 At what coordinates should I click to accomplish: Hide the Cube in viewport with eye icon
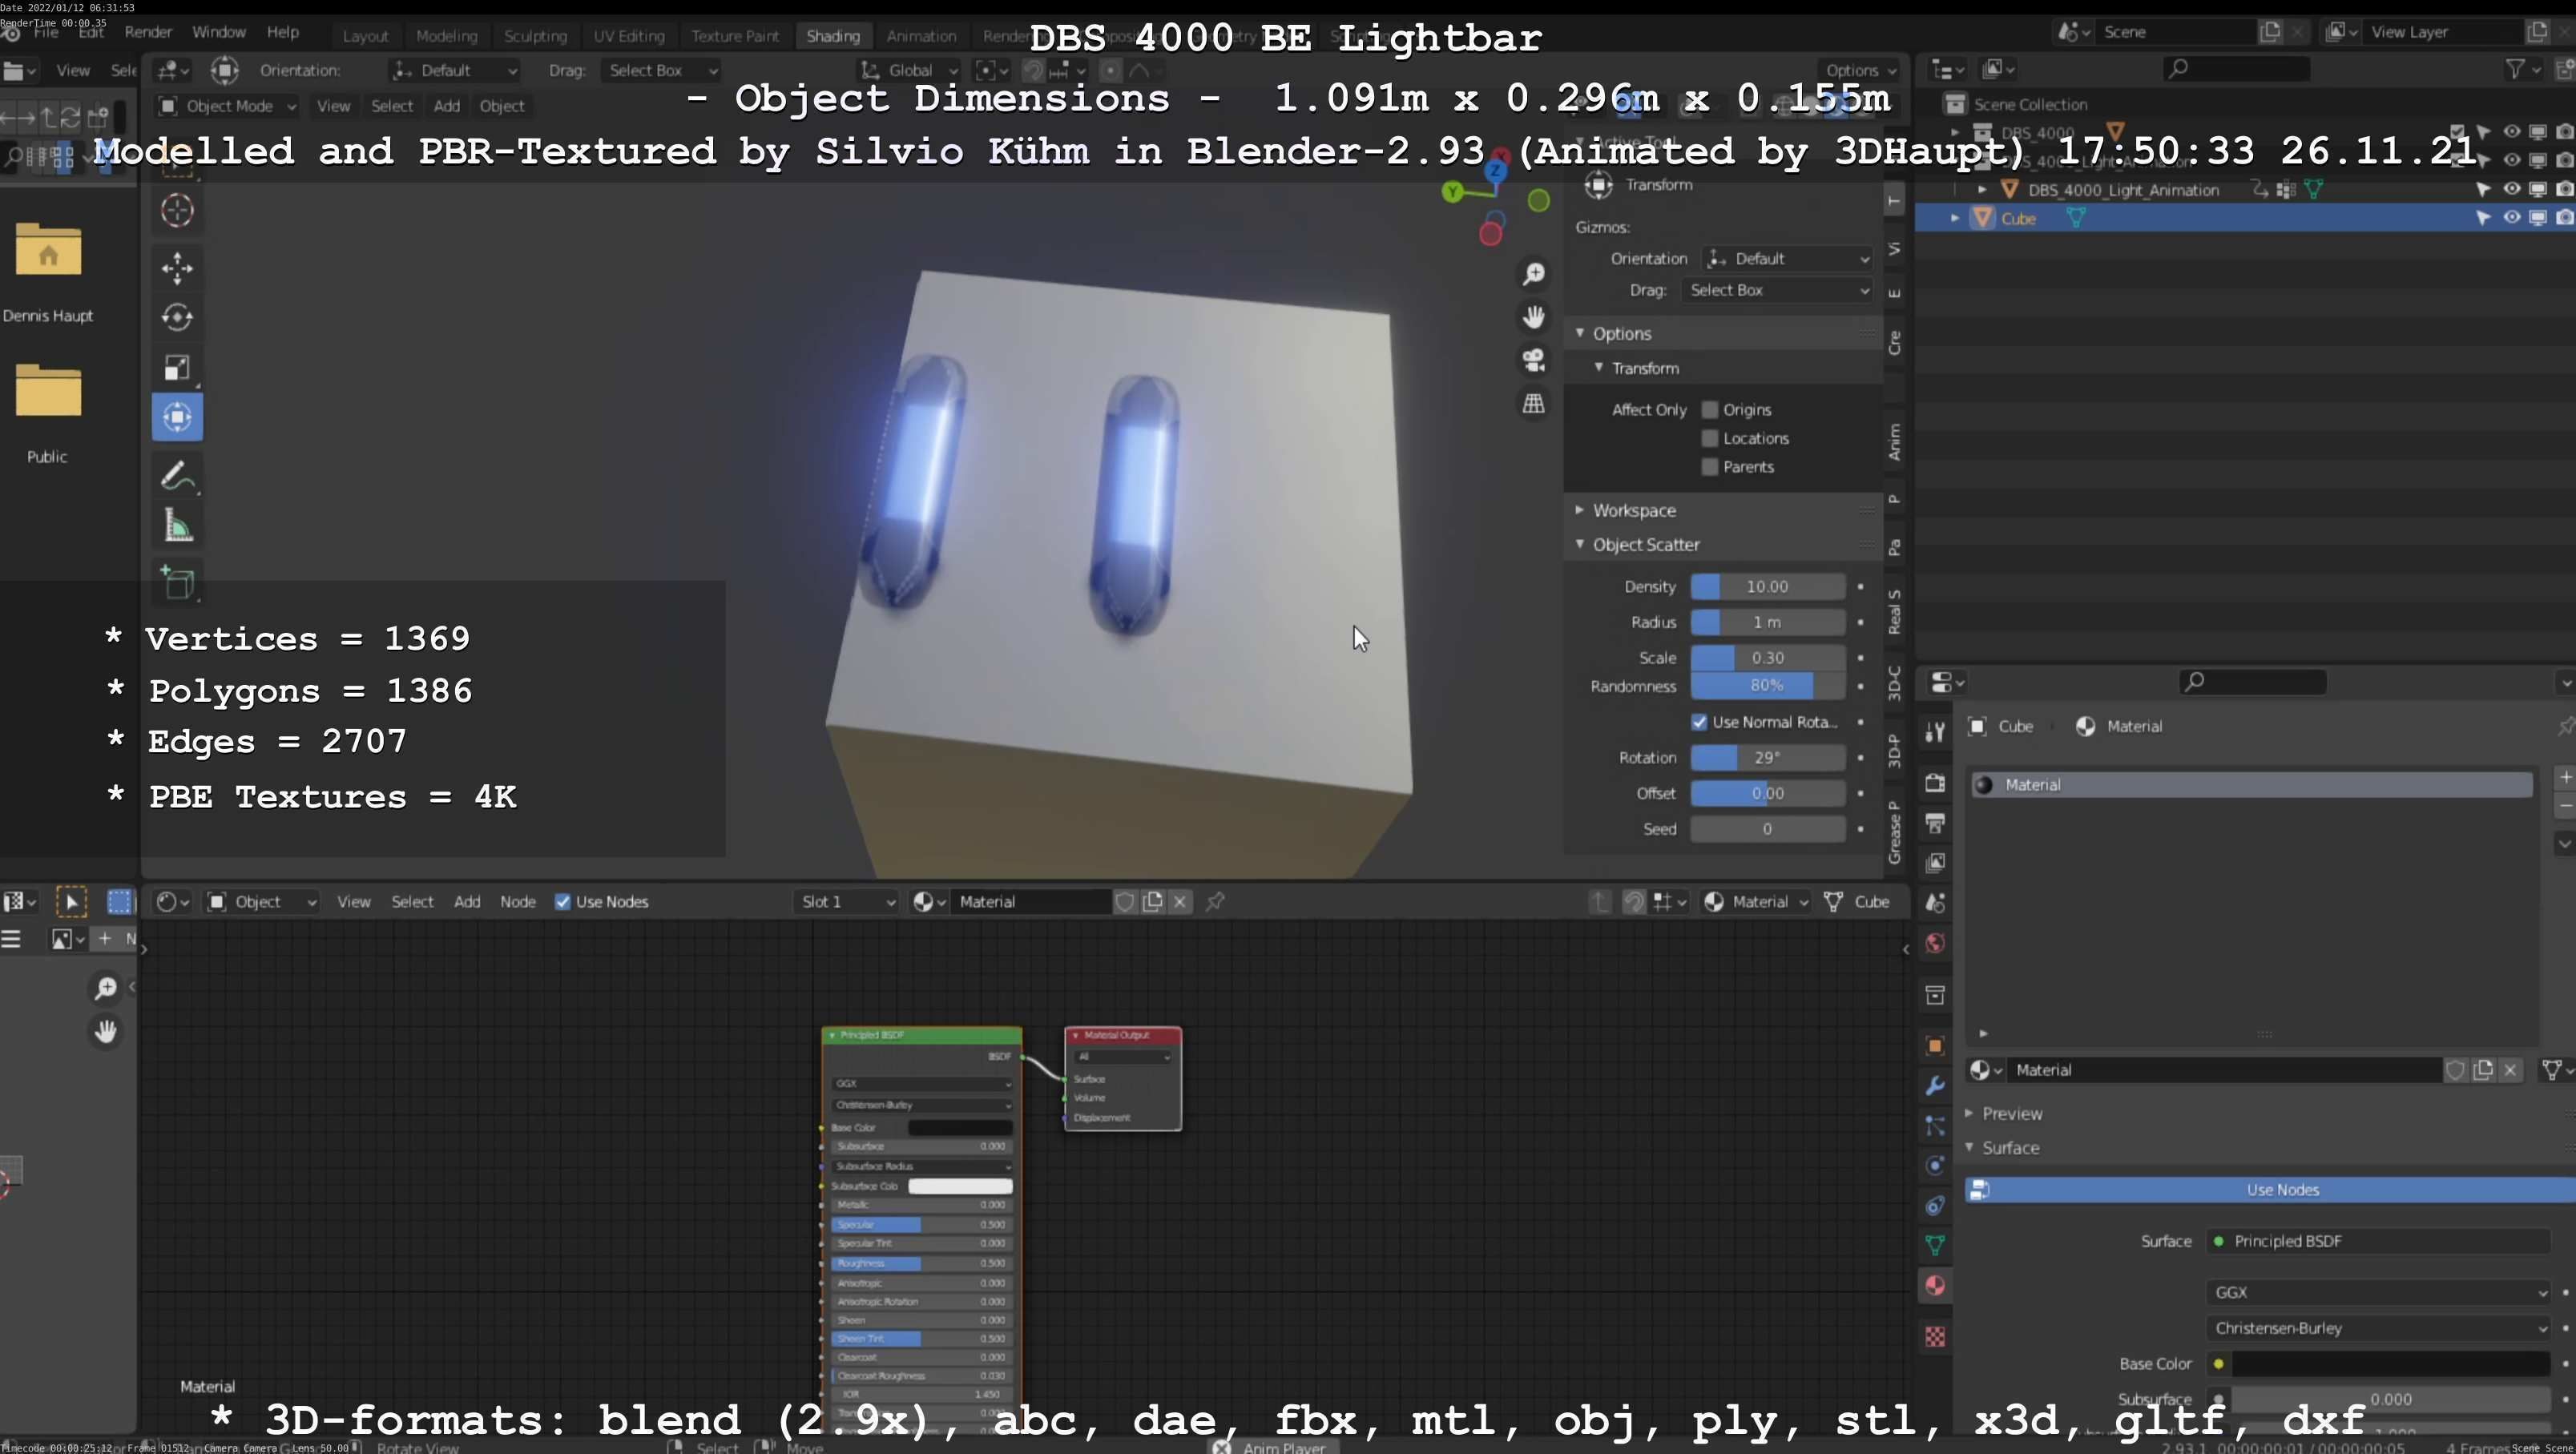point(2511,218)
